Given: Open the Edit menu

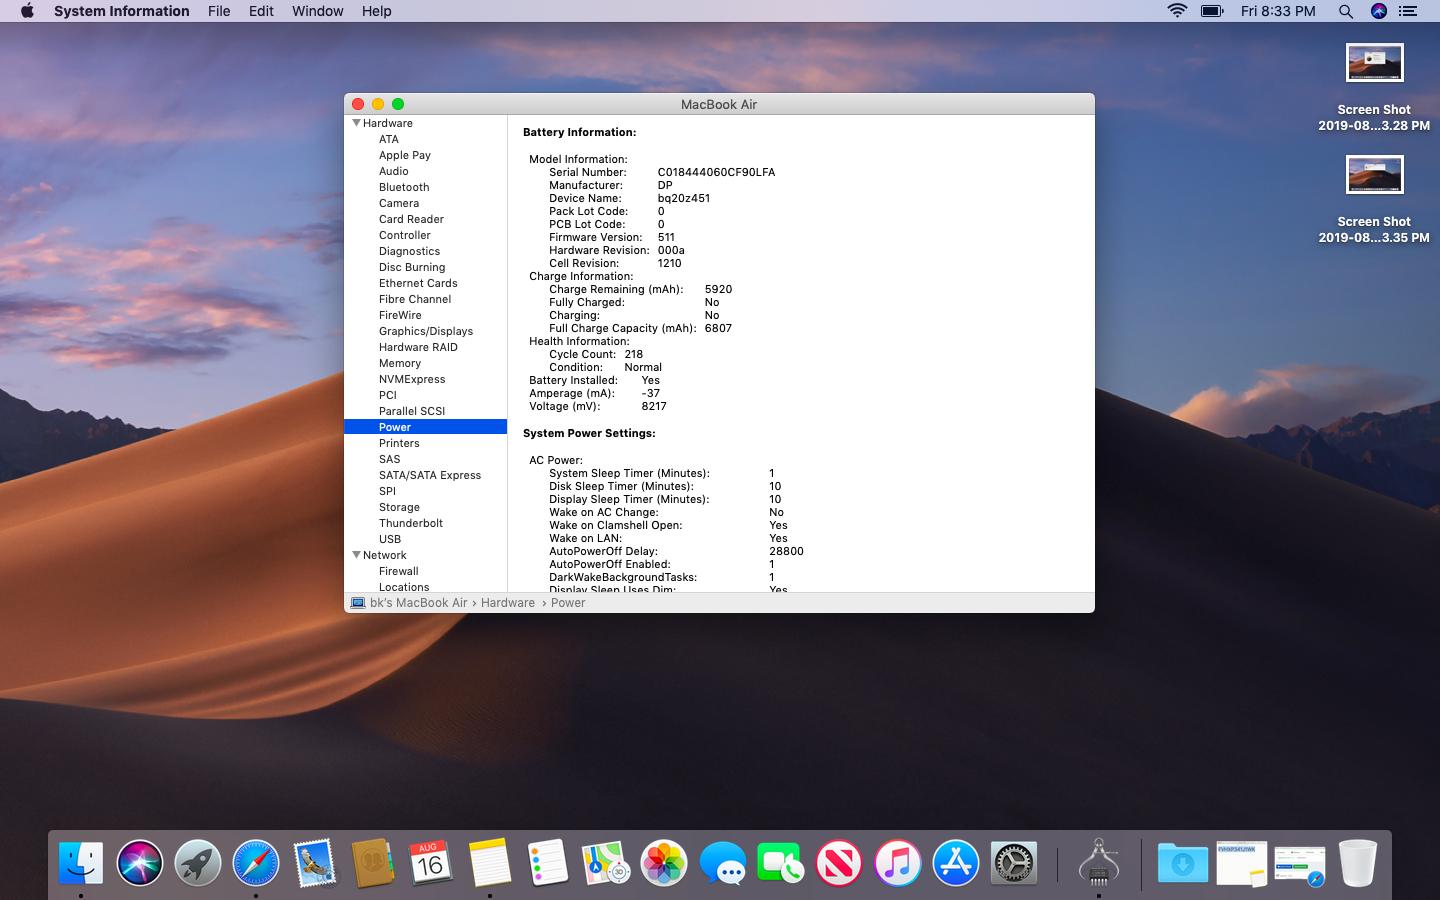Looking at the screenshot, I should 261,11.
